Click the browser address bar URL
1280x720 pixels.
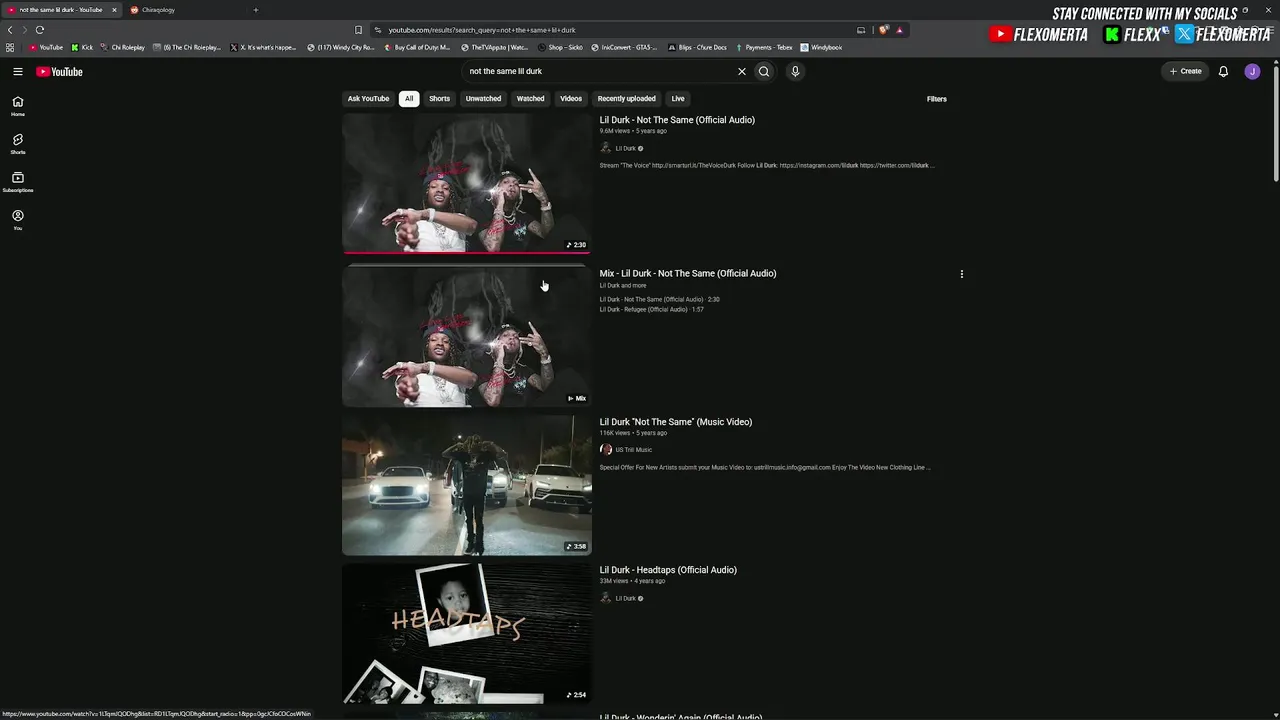482,30
